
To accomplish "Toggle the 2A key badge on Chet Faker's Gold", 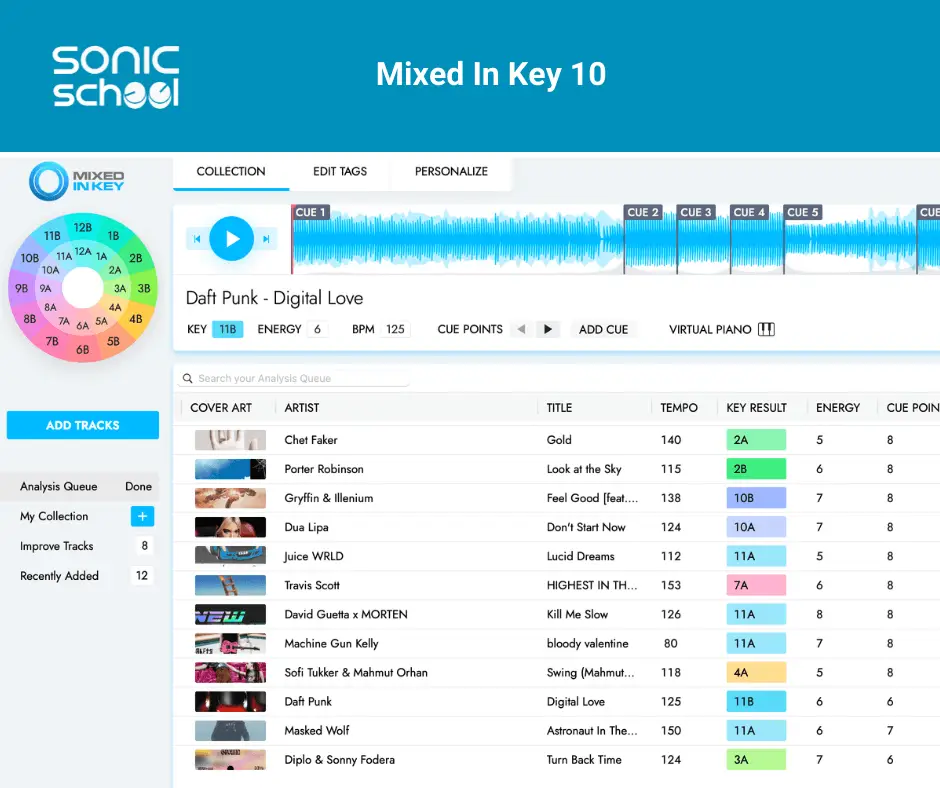I will point(755,439).
